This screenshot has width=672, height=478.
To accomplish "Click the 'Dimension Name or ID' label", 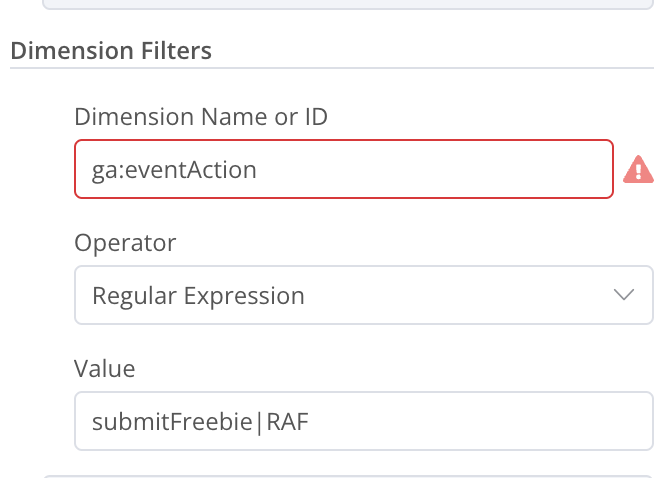I will click(x=201, y=117).
